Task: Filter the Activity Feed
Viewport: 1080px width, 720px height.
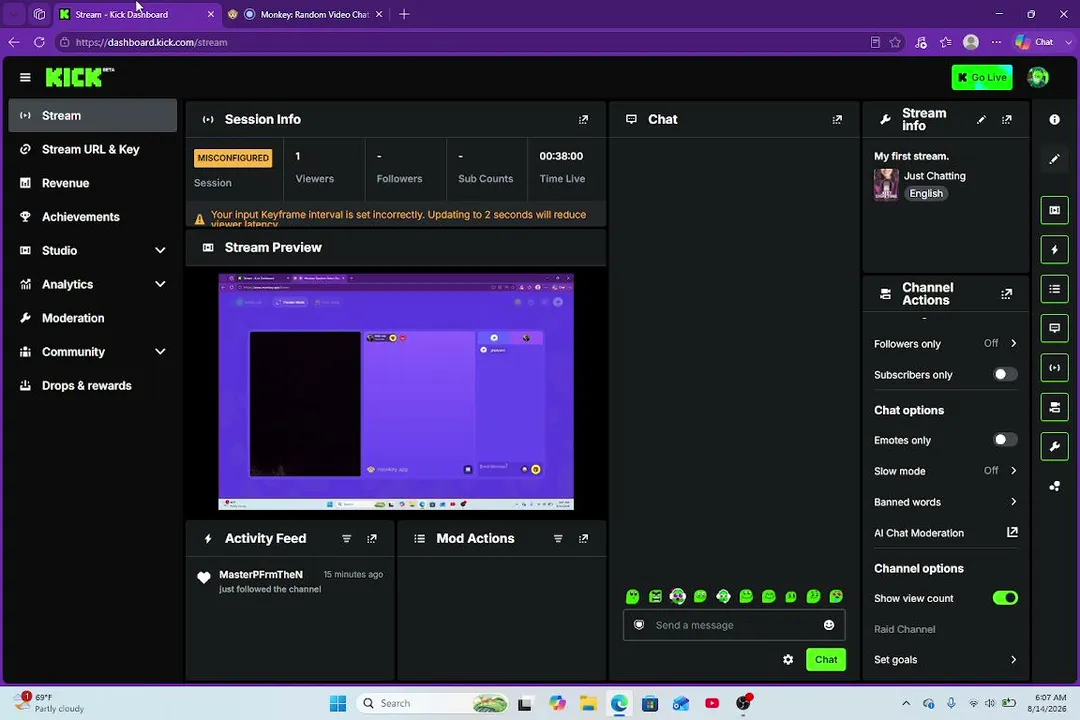Action: click(x=346, y=538)
